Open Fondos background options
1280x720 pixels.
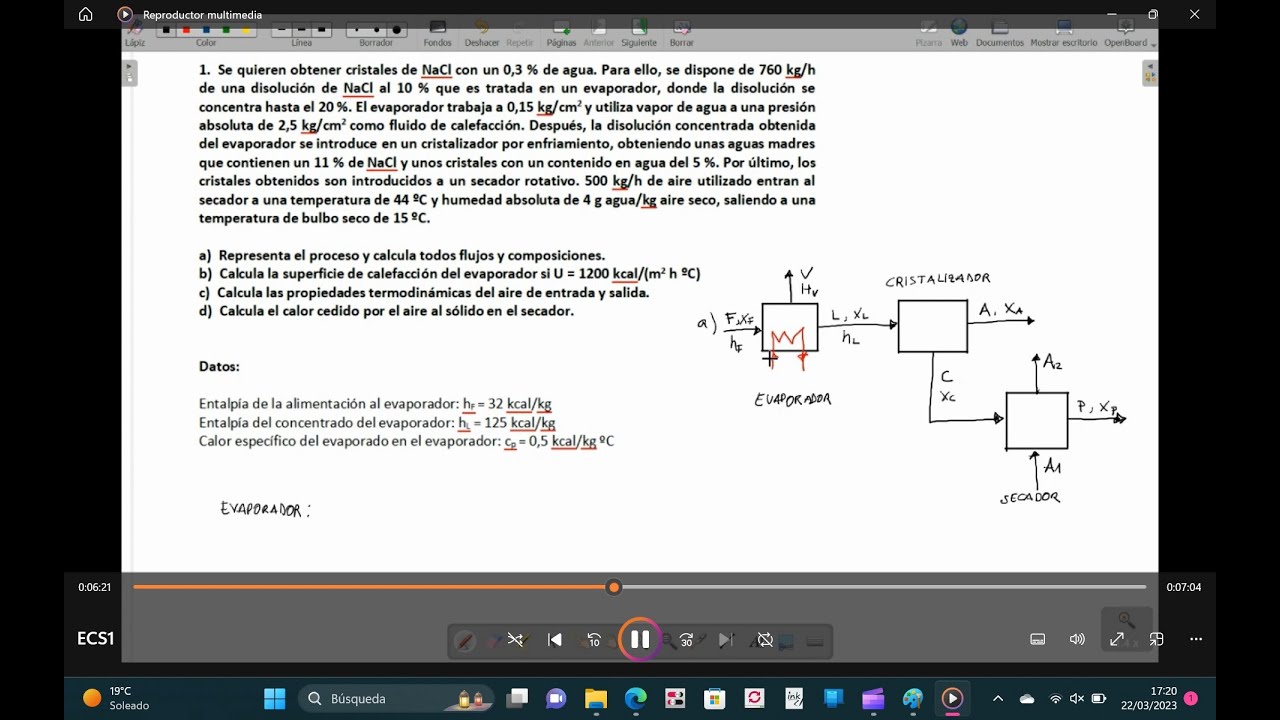click(x=437, y=34)
